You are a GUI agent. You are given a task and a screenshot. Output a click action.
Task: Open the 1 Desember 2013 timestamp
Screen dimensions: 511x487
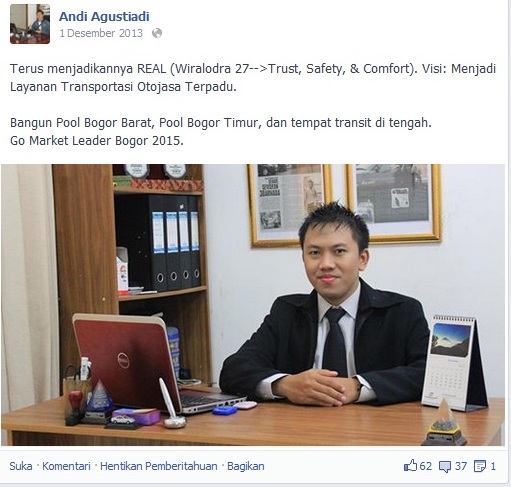point(101,33)
